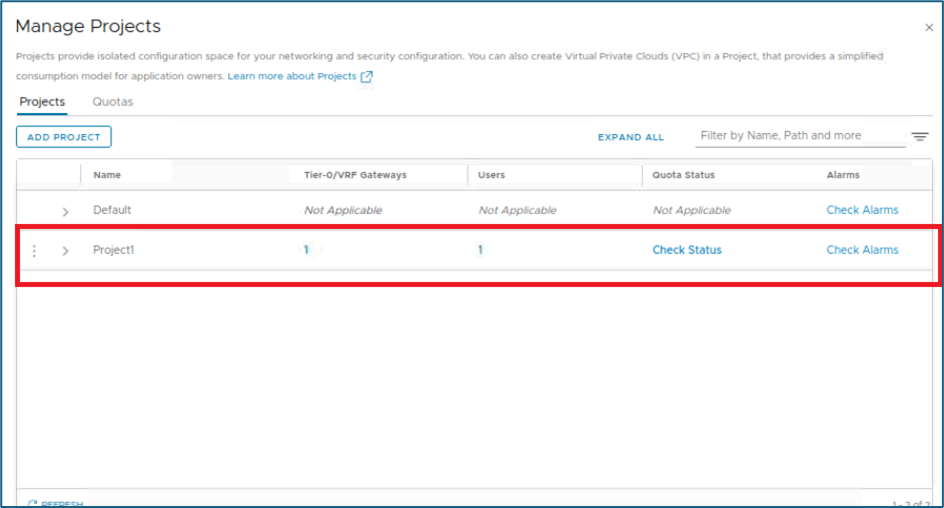
Task: Select the Quota Status column header
Action: [683, 175]
